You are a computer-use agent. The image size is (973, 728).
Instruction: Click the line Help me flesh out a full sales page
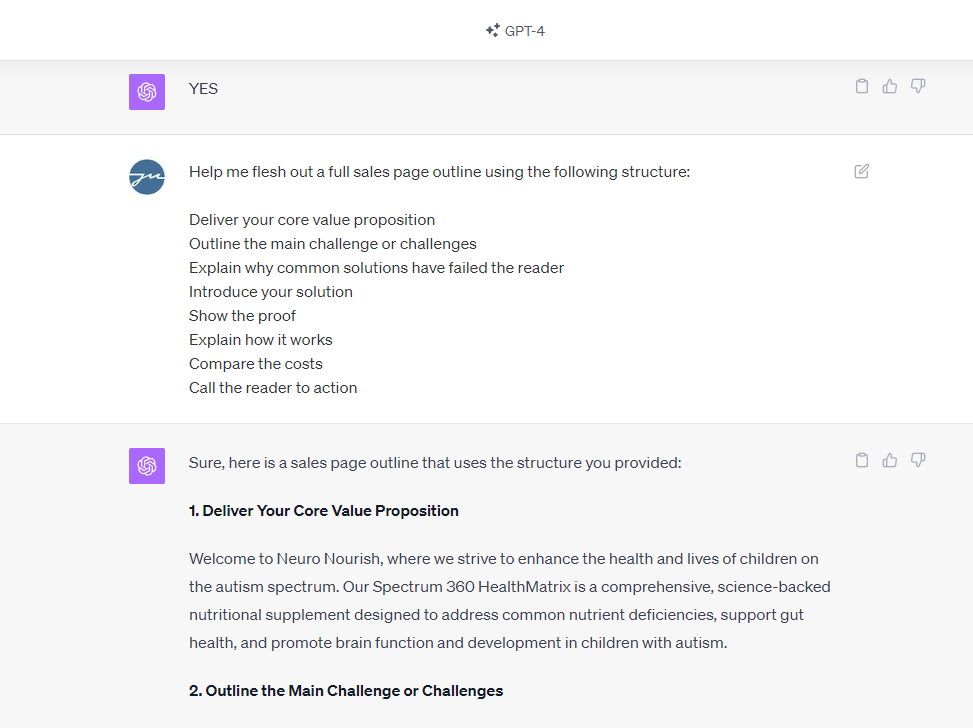point(439,172)
